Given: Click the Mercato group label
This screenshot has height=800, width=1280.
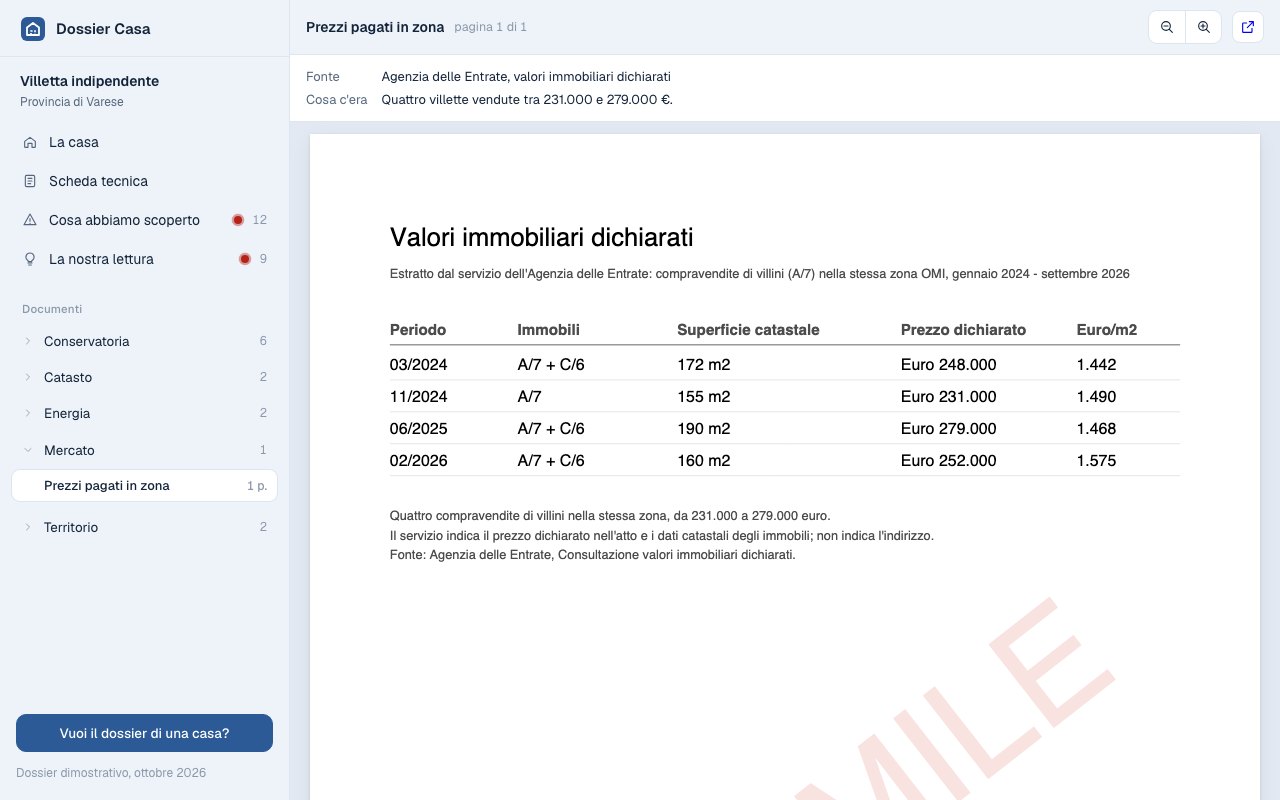Looking at the screenshot, I should click(69, 450).
